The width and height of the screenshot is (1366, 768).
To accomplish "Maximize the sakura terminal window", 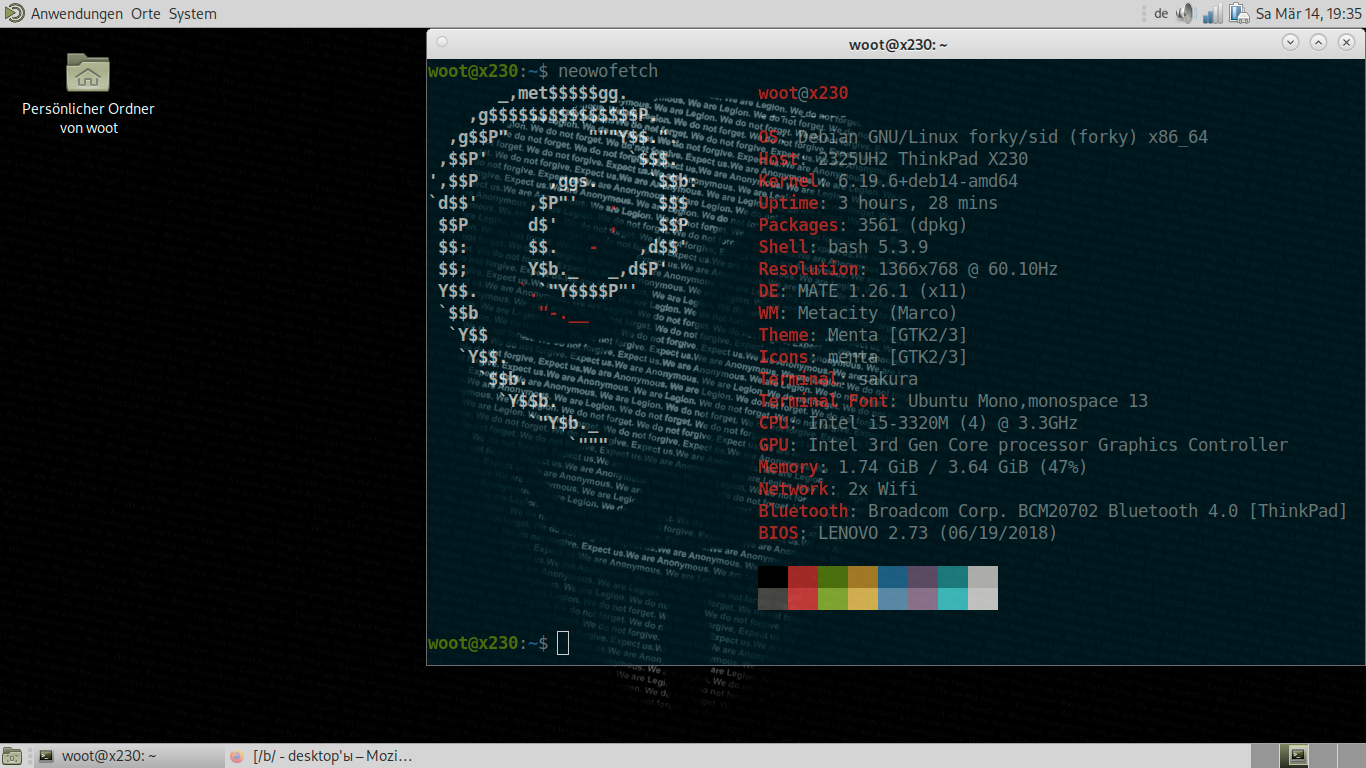I will 1318,42.
